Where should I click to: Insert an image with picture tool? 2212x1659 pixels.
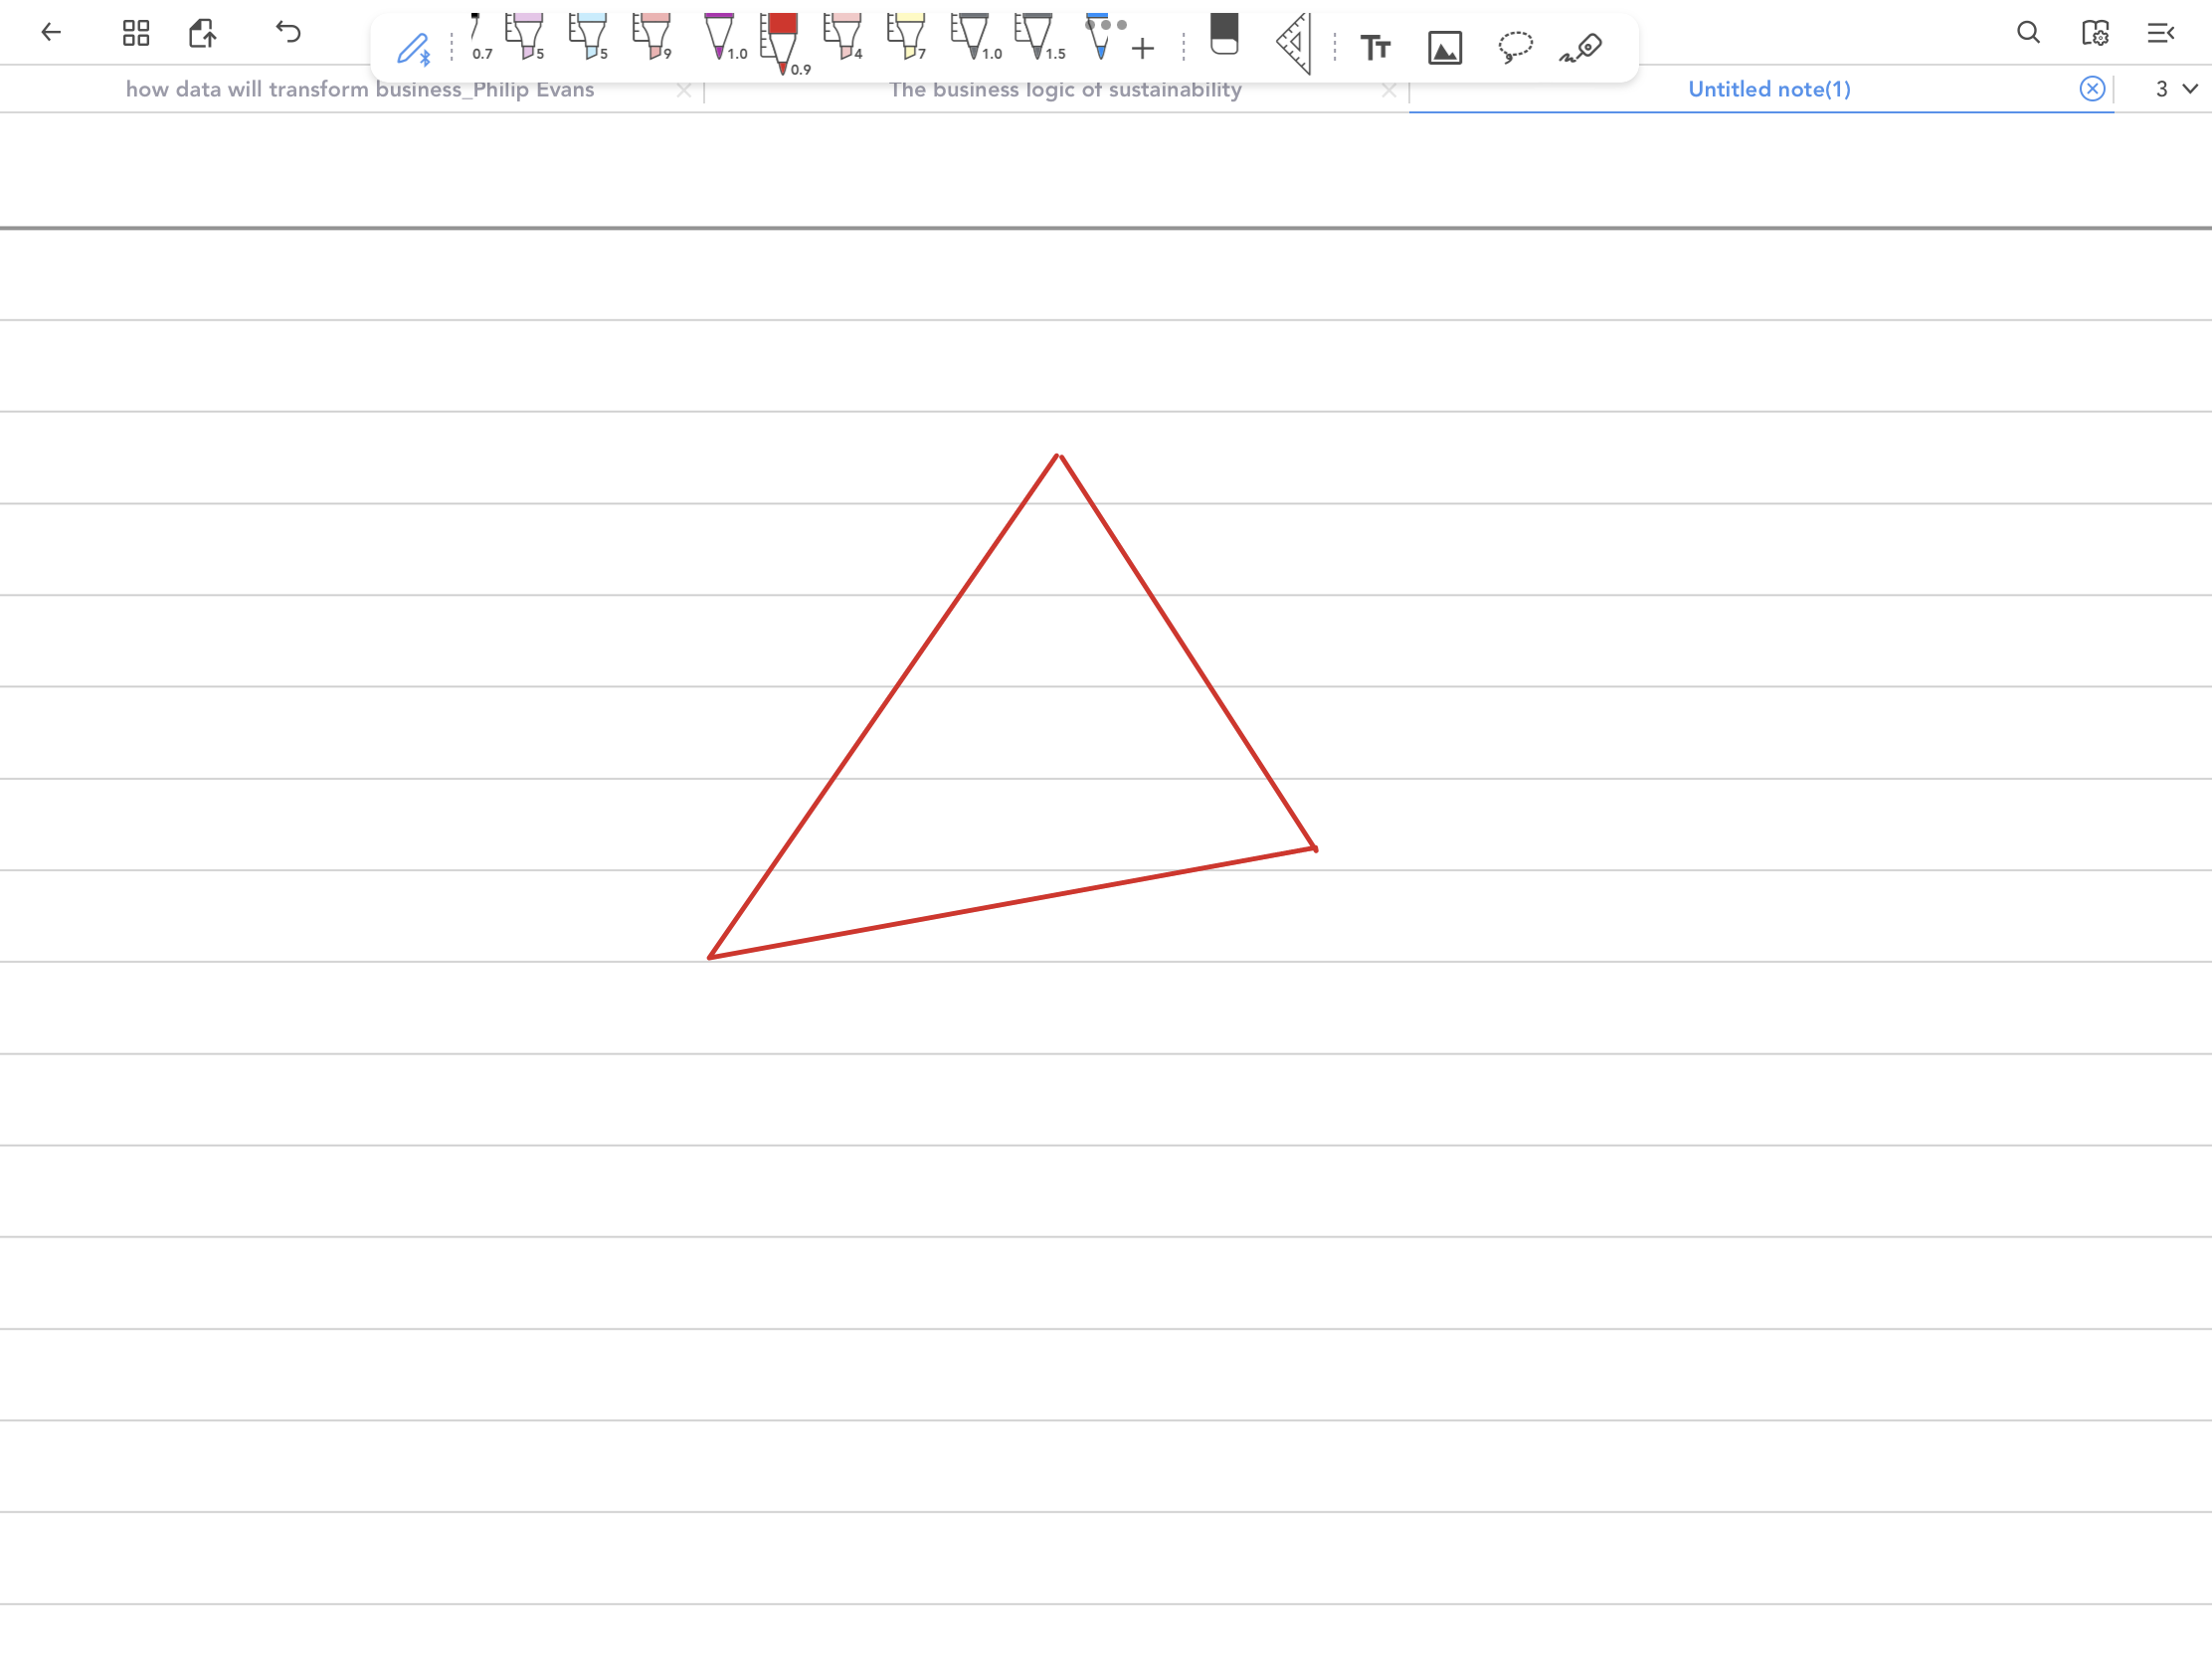[x=1444, y=48]
